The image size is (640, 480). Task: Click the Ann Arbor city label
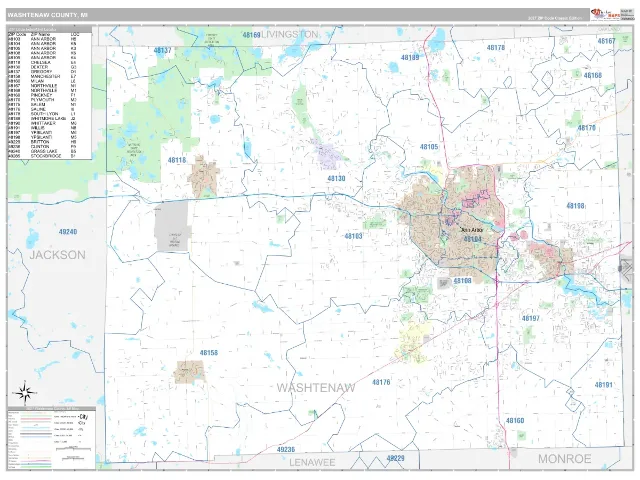pyautogui.click(x=472, y=230)
